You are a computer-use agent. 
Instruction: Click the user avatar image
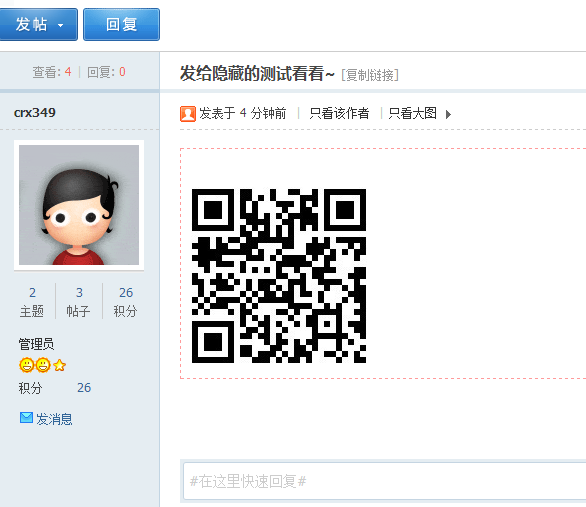pyautogui.click(x=79, y=205)
